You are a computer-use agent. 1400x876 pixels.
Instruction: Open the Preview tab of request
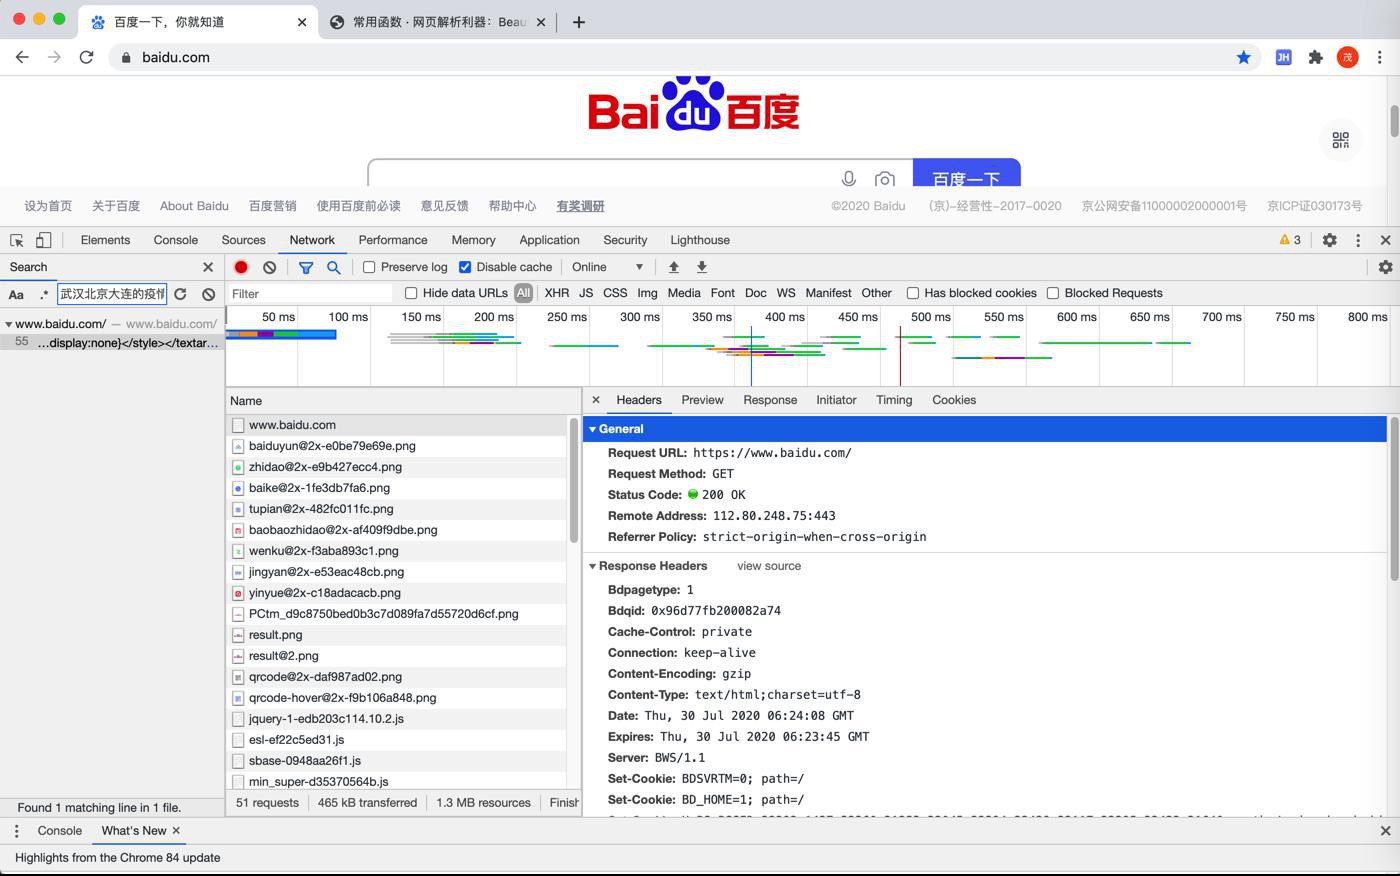pos(702,400)
